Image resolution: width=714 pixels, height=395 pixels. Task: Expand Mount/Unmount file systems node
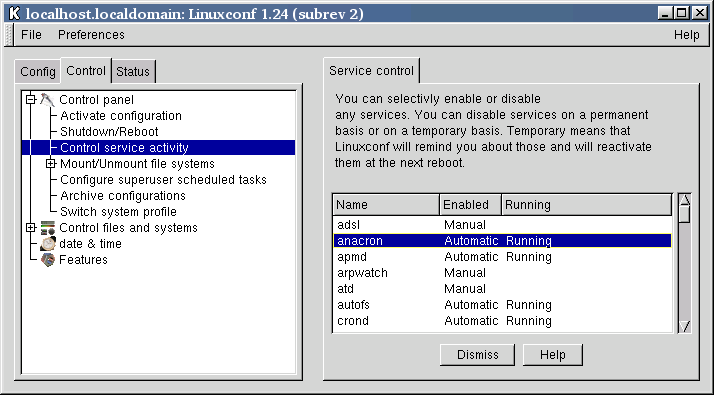coord(51,163)
